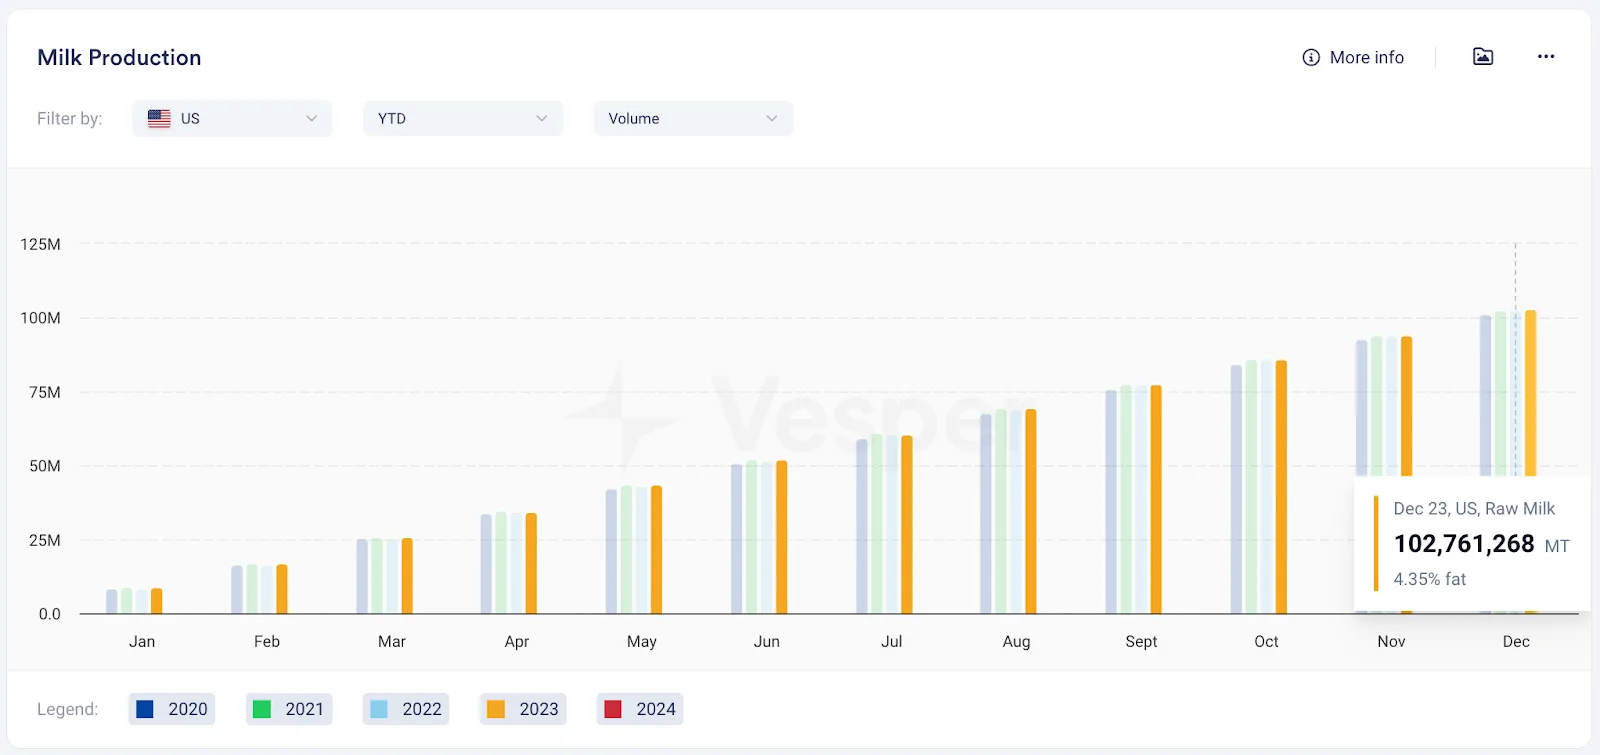The image size is (1600, 755).
Task: Click the 4.35% fat tooltip text
Action: coord(1430,579)
